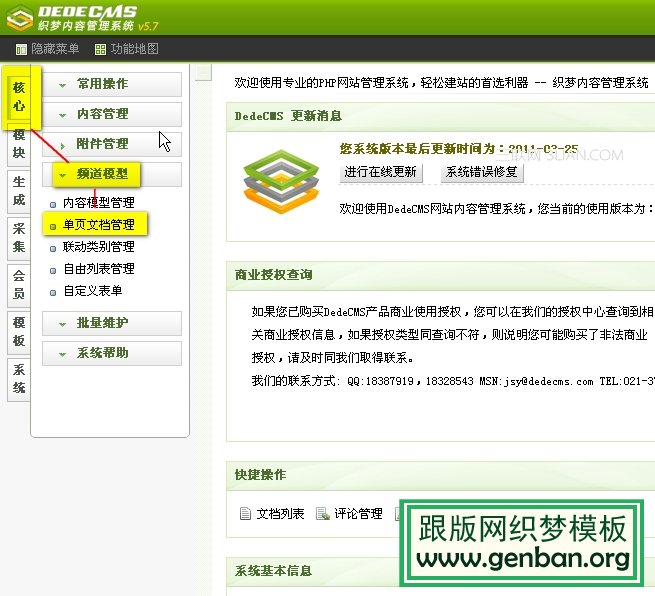Click the 评论管理 icon
Viewport: 655px width, 596px height.
pyautogui.click(x=323, y=514)
